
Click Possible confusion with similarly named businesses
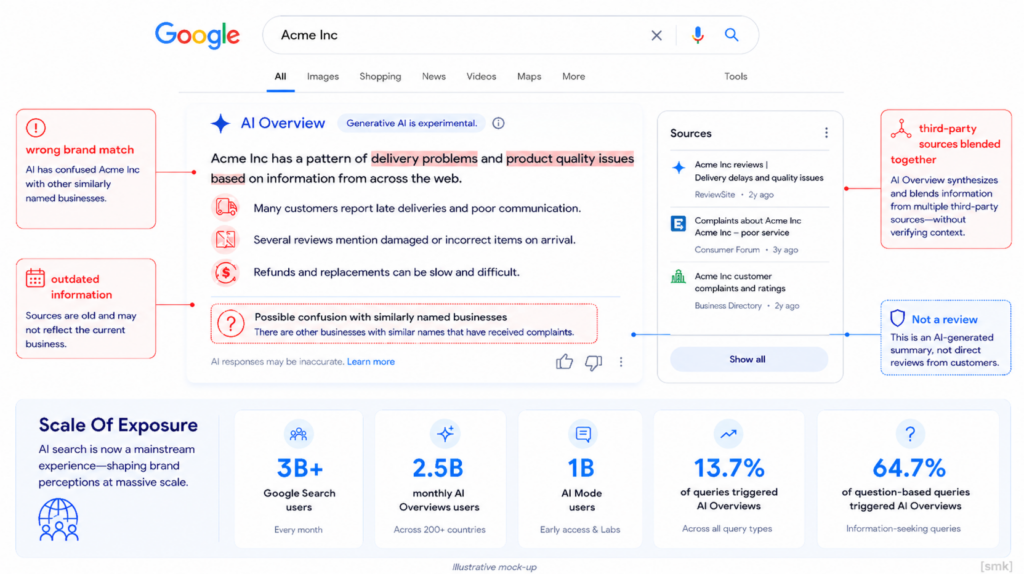pos(381,317)
